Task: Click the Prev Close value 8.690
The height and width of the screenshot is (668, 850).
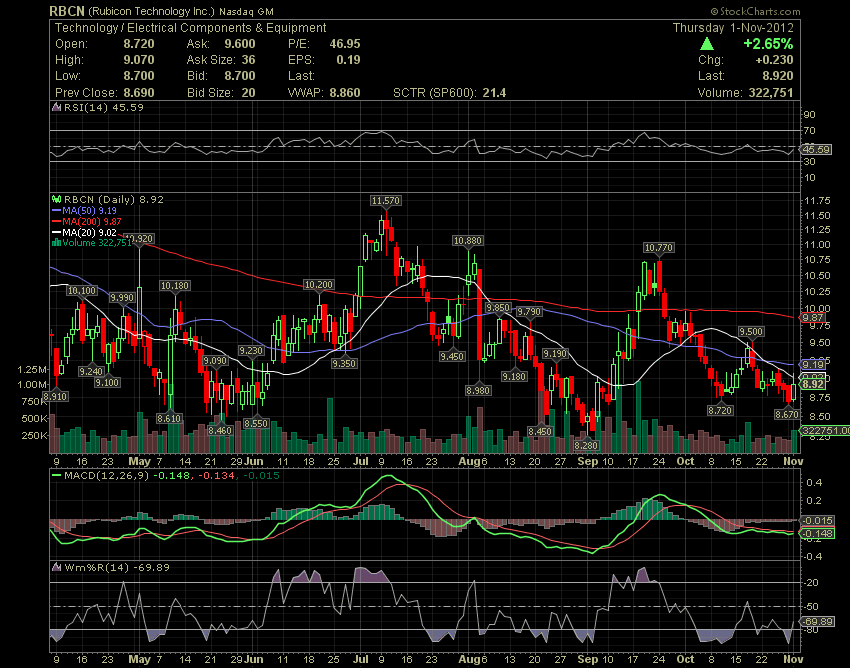Action: [139, 93]
